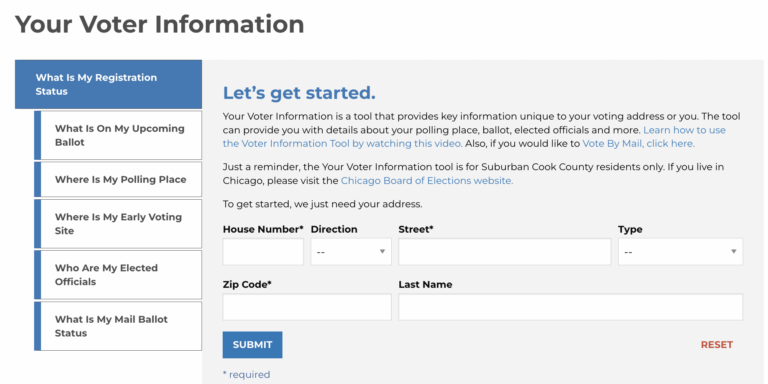Click the SUBMIT button
Viewport: 768px width, 384px height.
(252, 345)
